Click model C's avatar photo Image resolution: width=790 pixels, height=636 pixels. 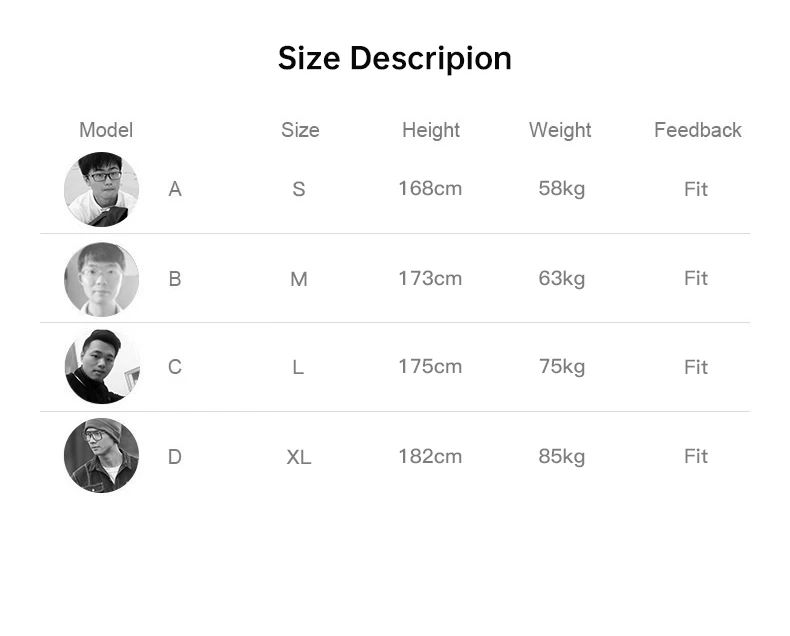click(x=101, y=367)
